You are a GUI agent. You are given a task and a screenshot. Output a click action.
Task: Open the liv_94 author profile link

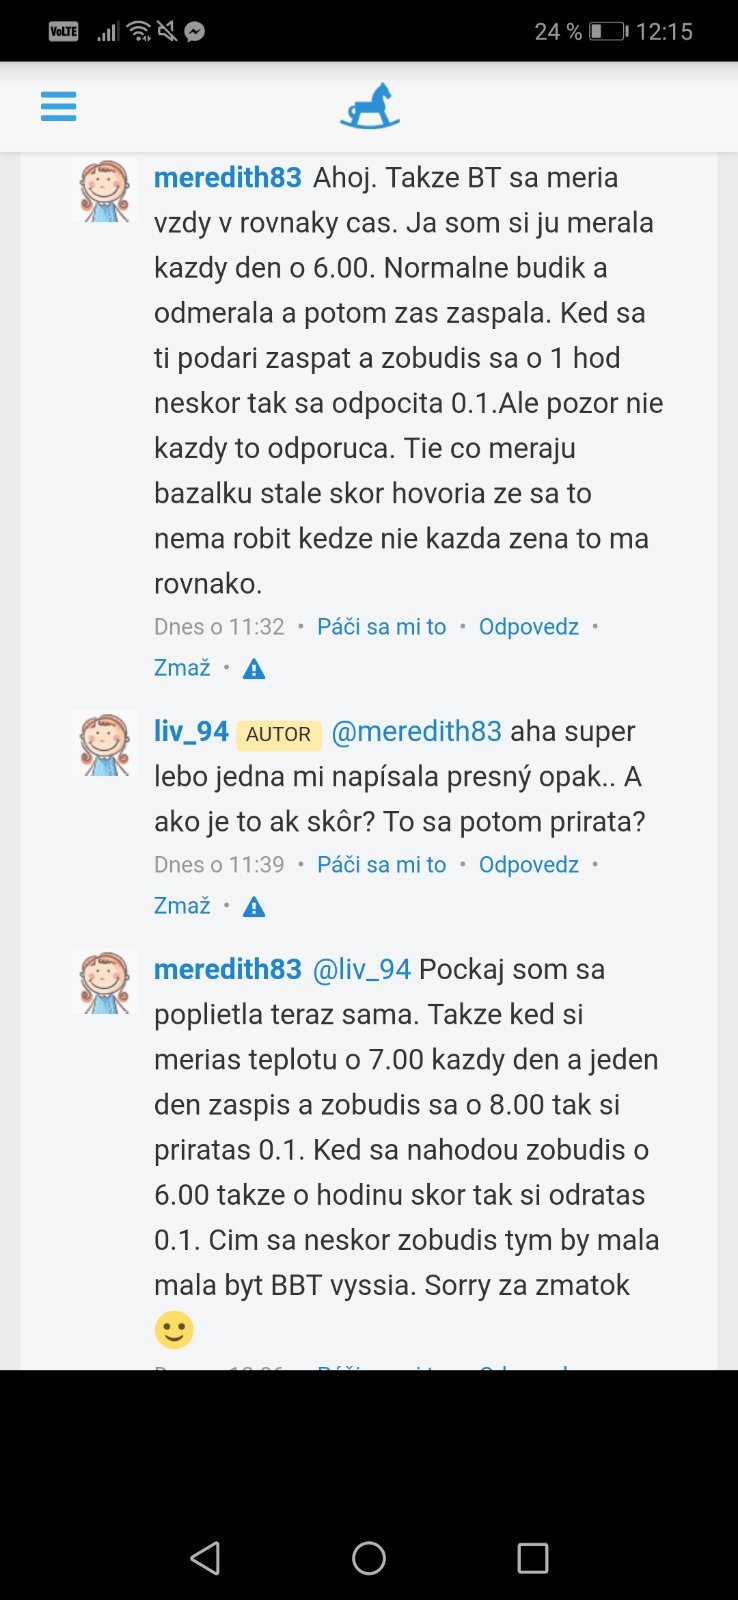(x=191, y=732)
